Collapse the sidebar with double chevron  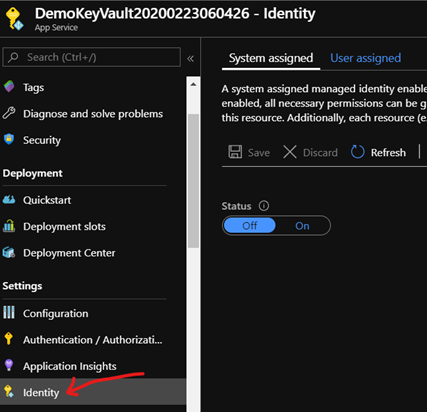[x=190, y=59]
